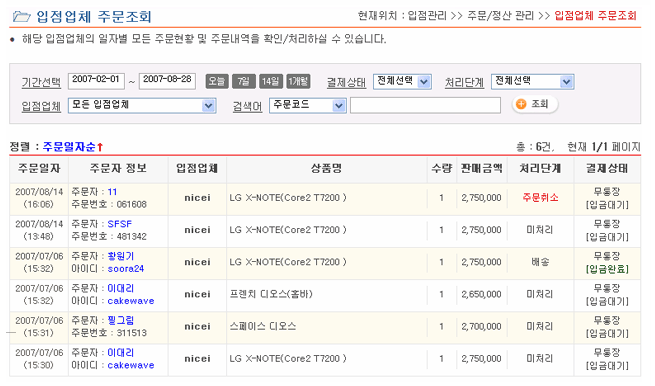Open ID link soora24
This screenshot has height=386, width=655.
(x=126, y=269)
